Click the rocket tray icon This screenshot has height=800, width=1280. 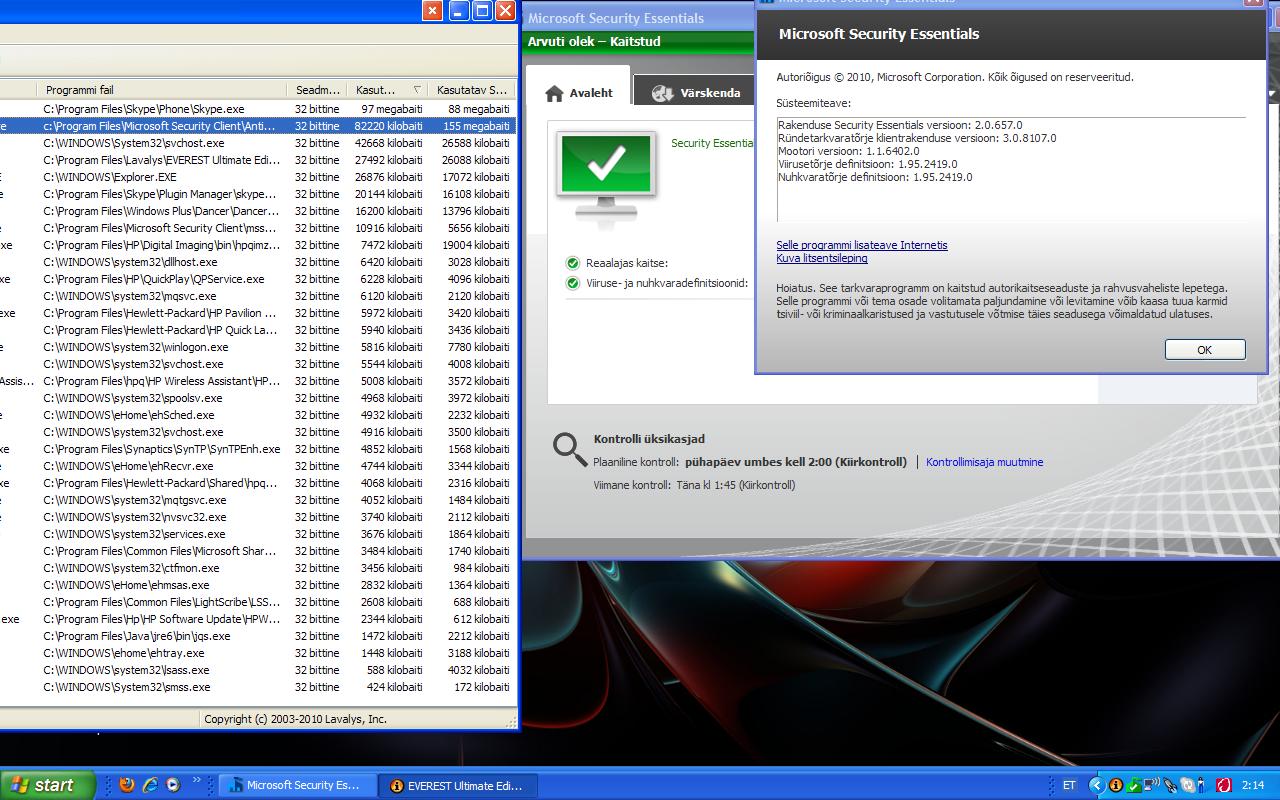click(1170, 785)
